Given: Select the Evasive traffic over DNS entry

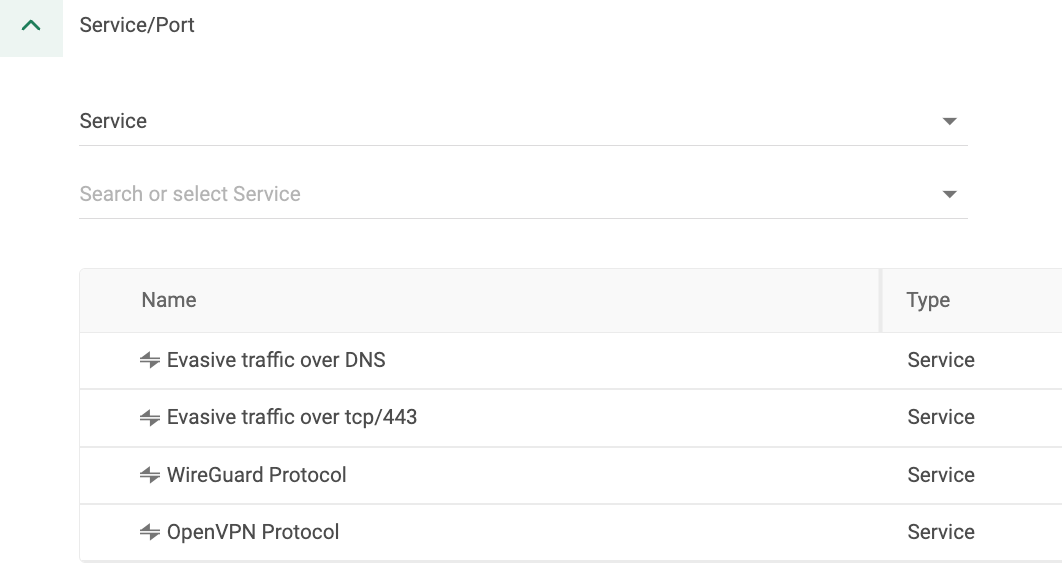Looking at the screenshot, I should (x=274, y=360).
